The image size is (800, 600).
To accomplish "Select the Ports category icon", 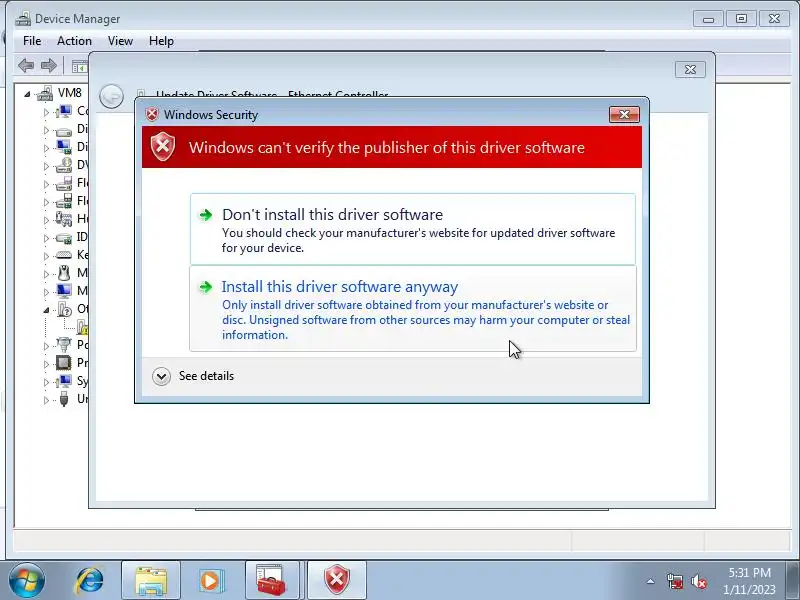I will 64,345.
